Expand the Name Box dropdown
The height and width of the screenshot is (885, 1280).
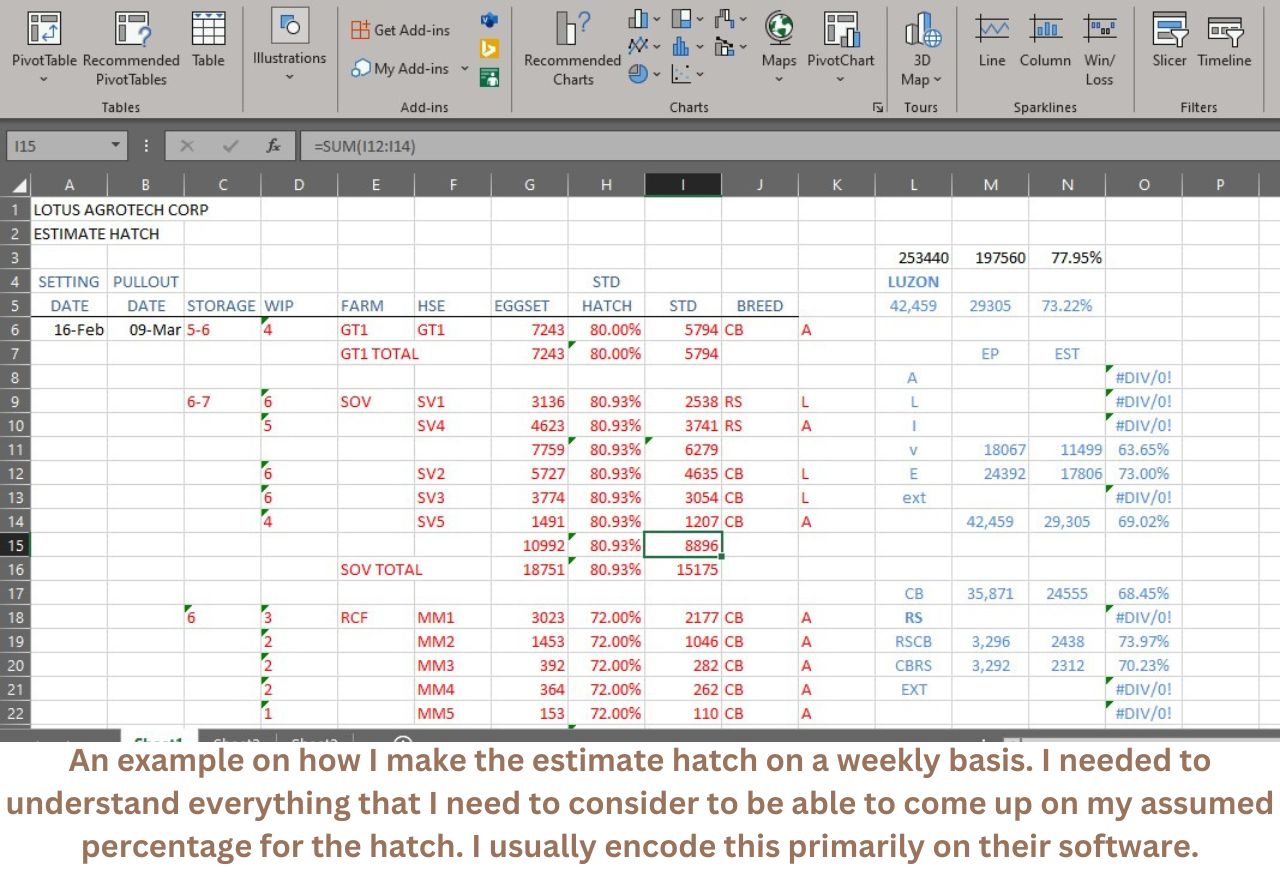pyautogui.click(x=116, y=146)
